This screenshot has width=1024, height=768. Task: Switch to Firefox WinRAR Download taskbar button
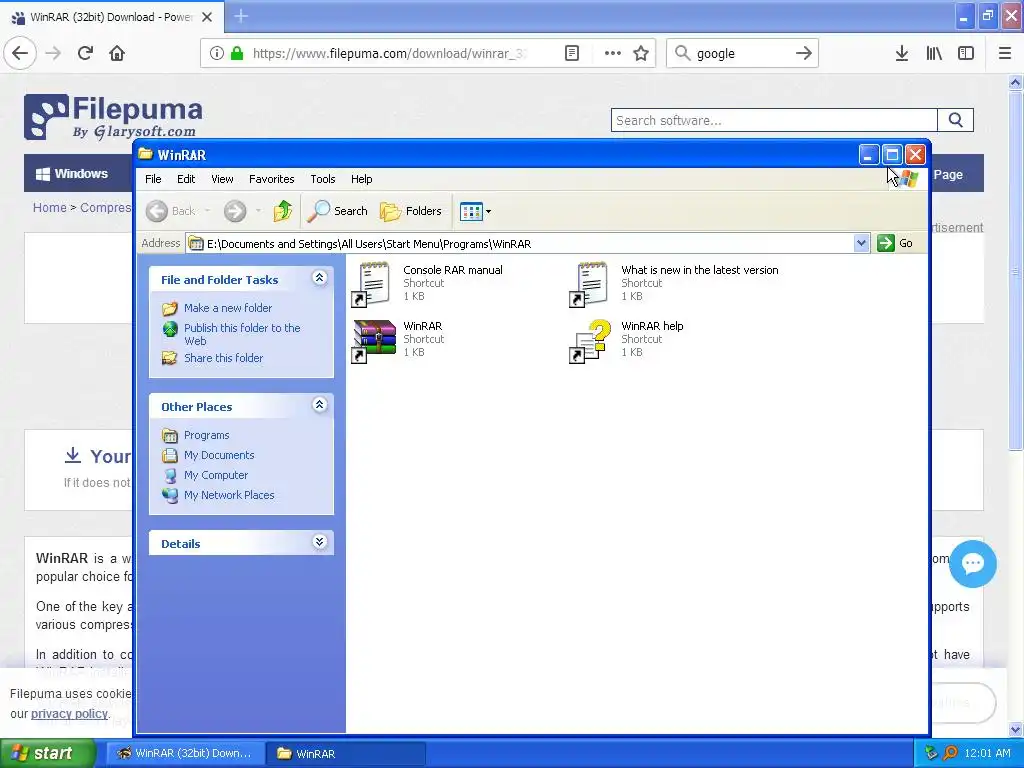[x=185, y=753]
